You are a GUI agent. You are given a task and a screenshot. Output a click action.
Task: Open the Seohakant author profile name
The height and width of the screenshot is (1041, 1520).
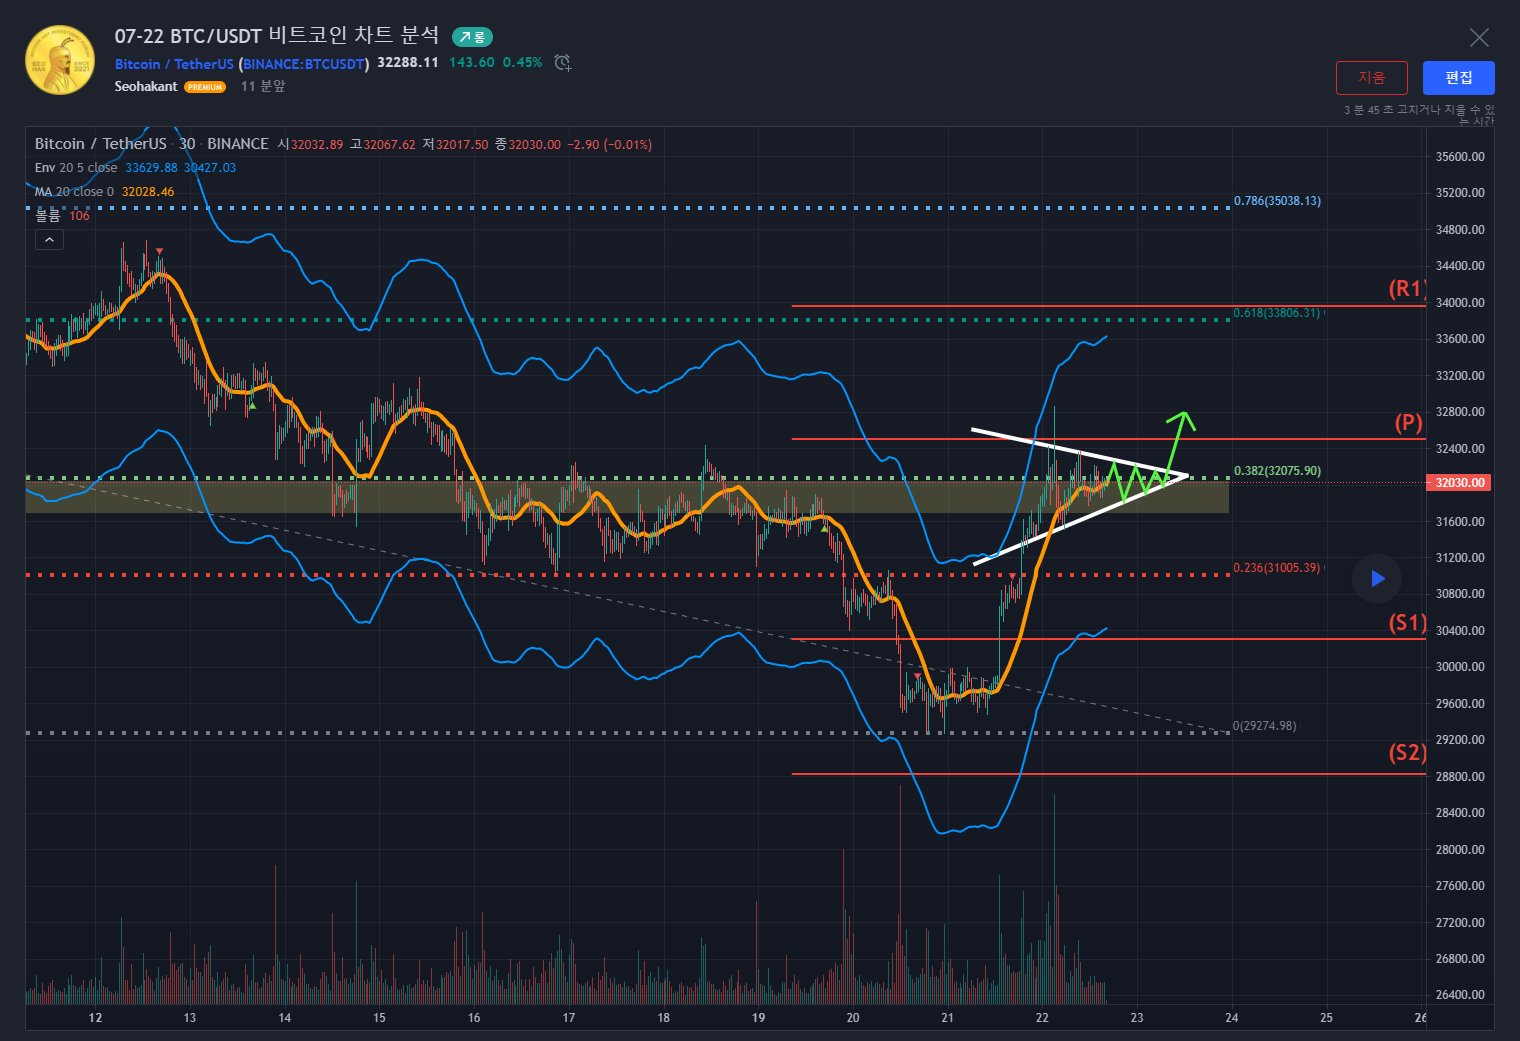pyautogui.click(x=146, y=87)
